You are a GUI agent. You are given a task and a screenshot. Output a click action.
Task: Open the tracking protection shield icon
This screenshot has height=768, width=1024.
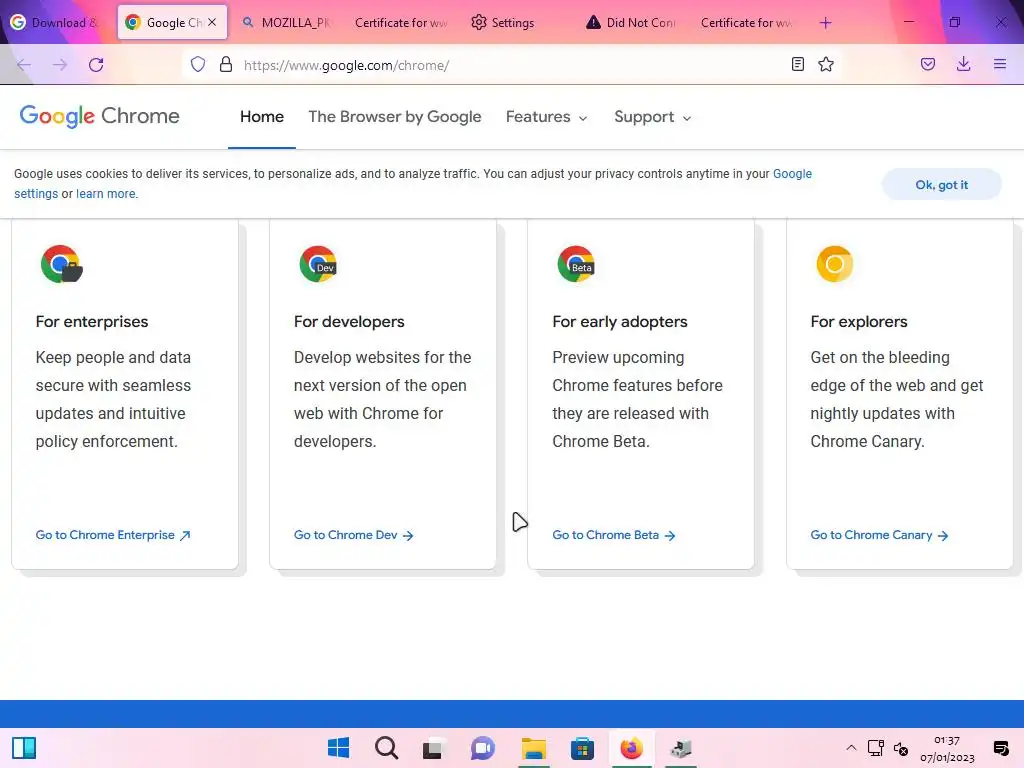coord(198,65)
